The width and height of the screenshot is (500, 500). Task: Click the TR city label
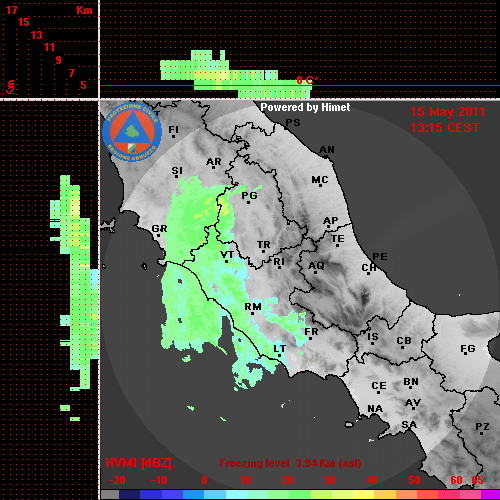264,245
